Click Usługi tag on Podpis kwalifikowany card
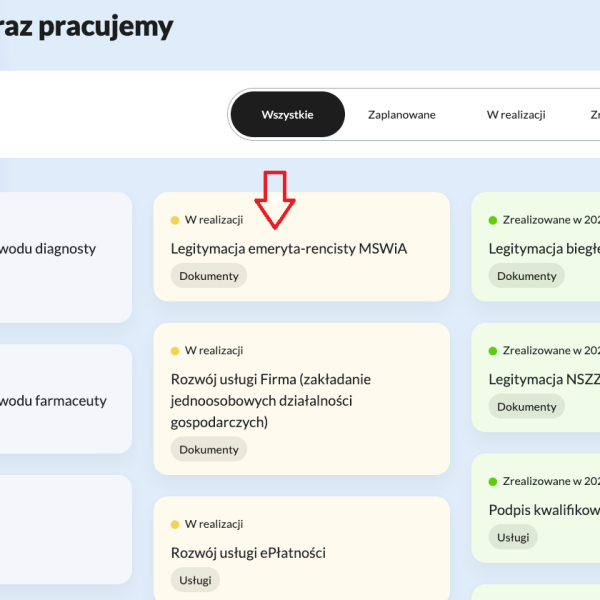600x600 pixels. tap(513, 537)
